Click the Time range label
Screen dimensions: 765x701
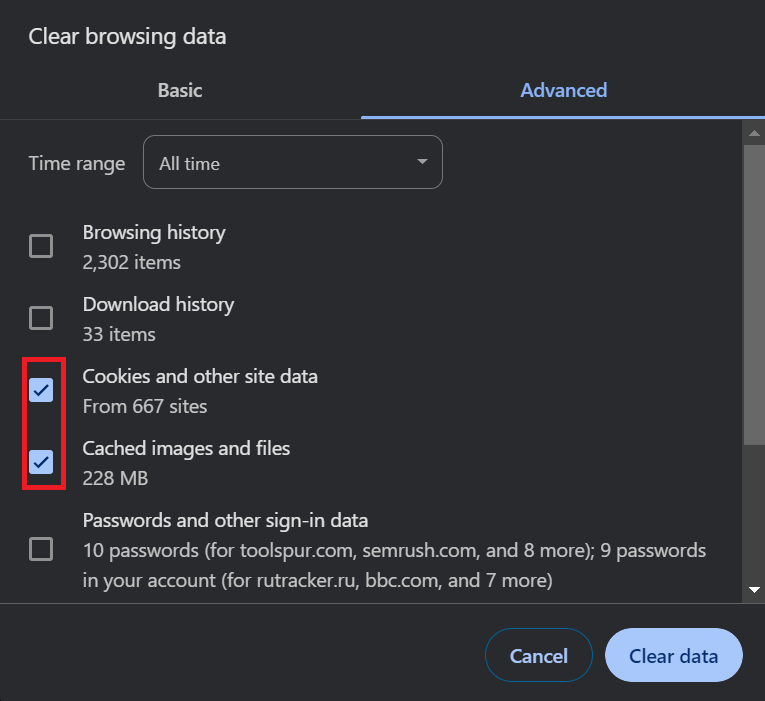[77, 164]
